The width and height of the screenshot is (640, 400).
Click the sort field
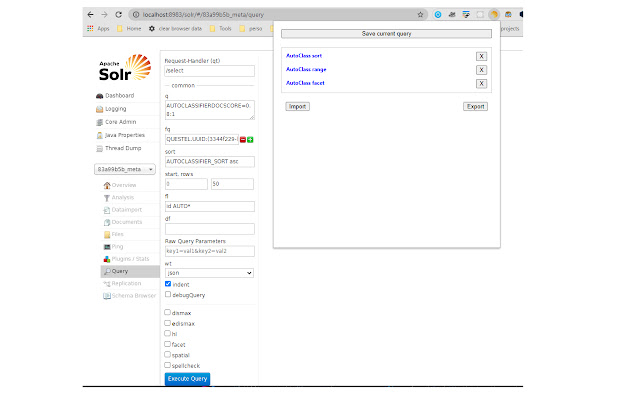[x=209, y=162]
